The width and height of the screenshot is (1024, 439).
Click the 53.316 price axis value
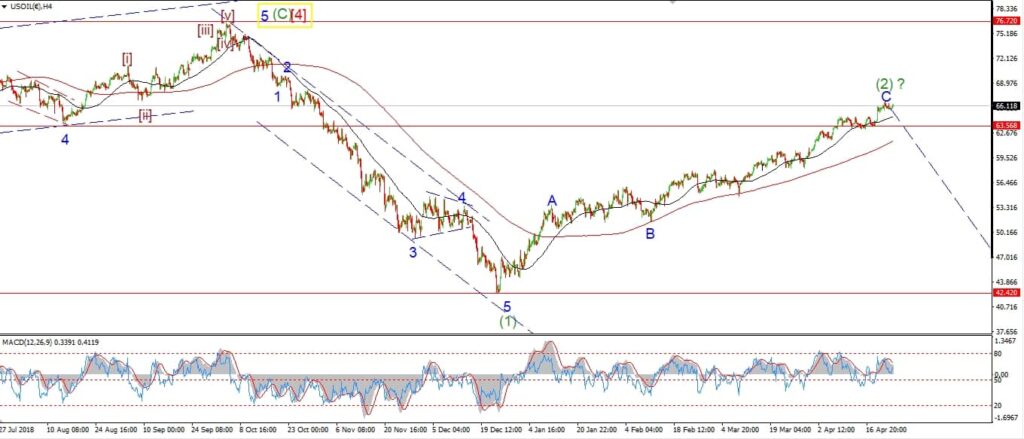point(1006,207)
